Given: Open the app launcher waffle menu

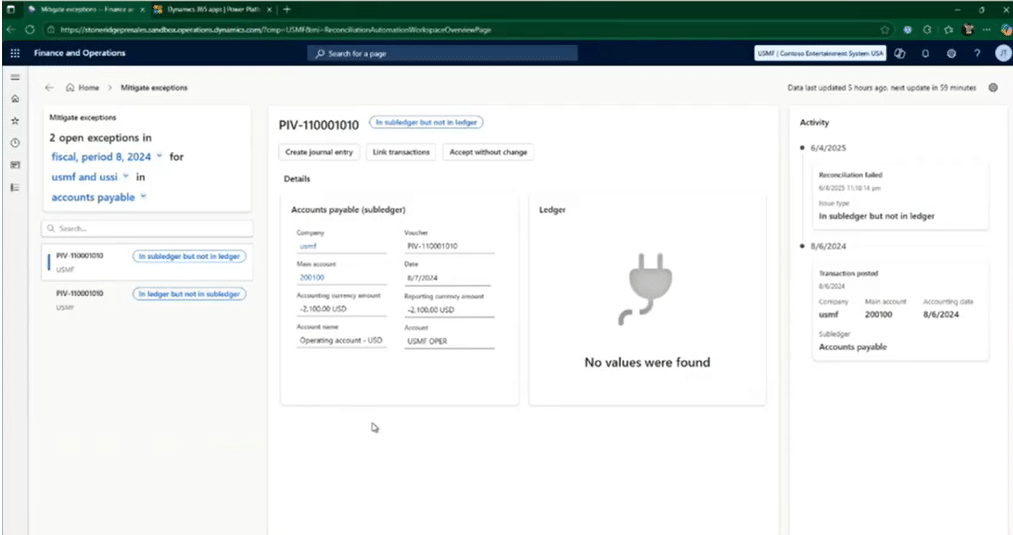Looking at the screenshot, I should coord(14,53).
